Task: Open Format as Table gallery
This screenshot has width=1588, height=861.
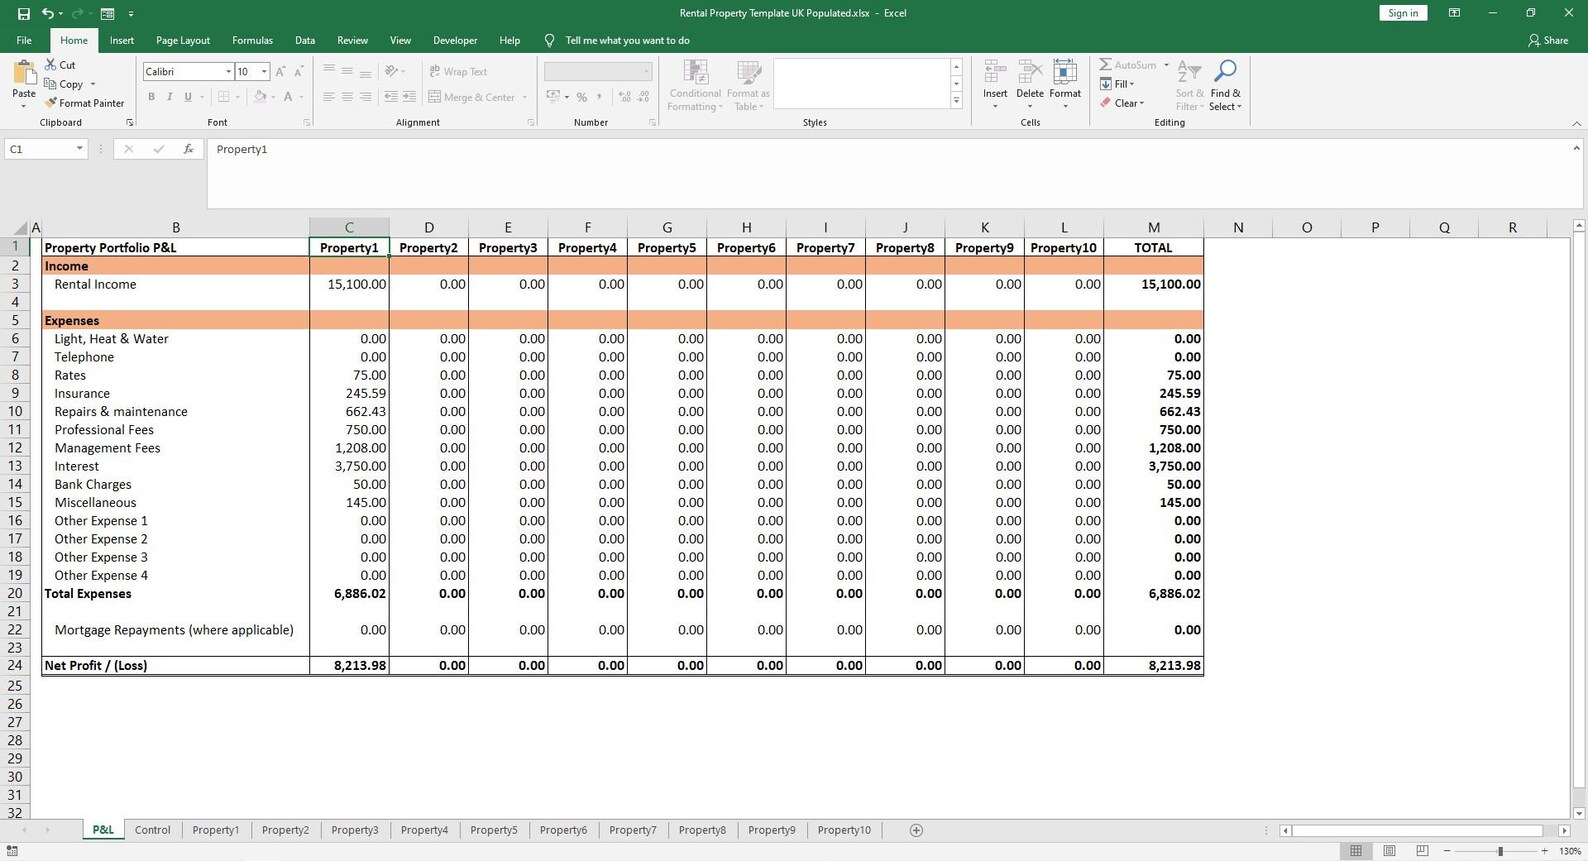Action: (748, 86)
